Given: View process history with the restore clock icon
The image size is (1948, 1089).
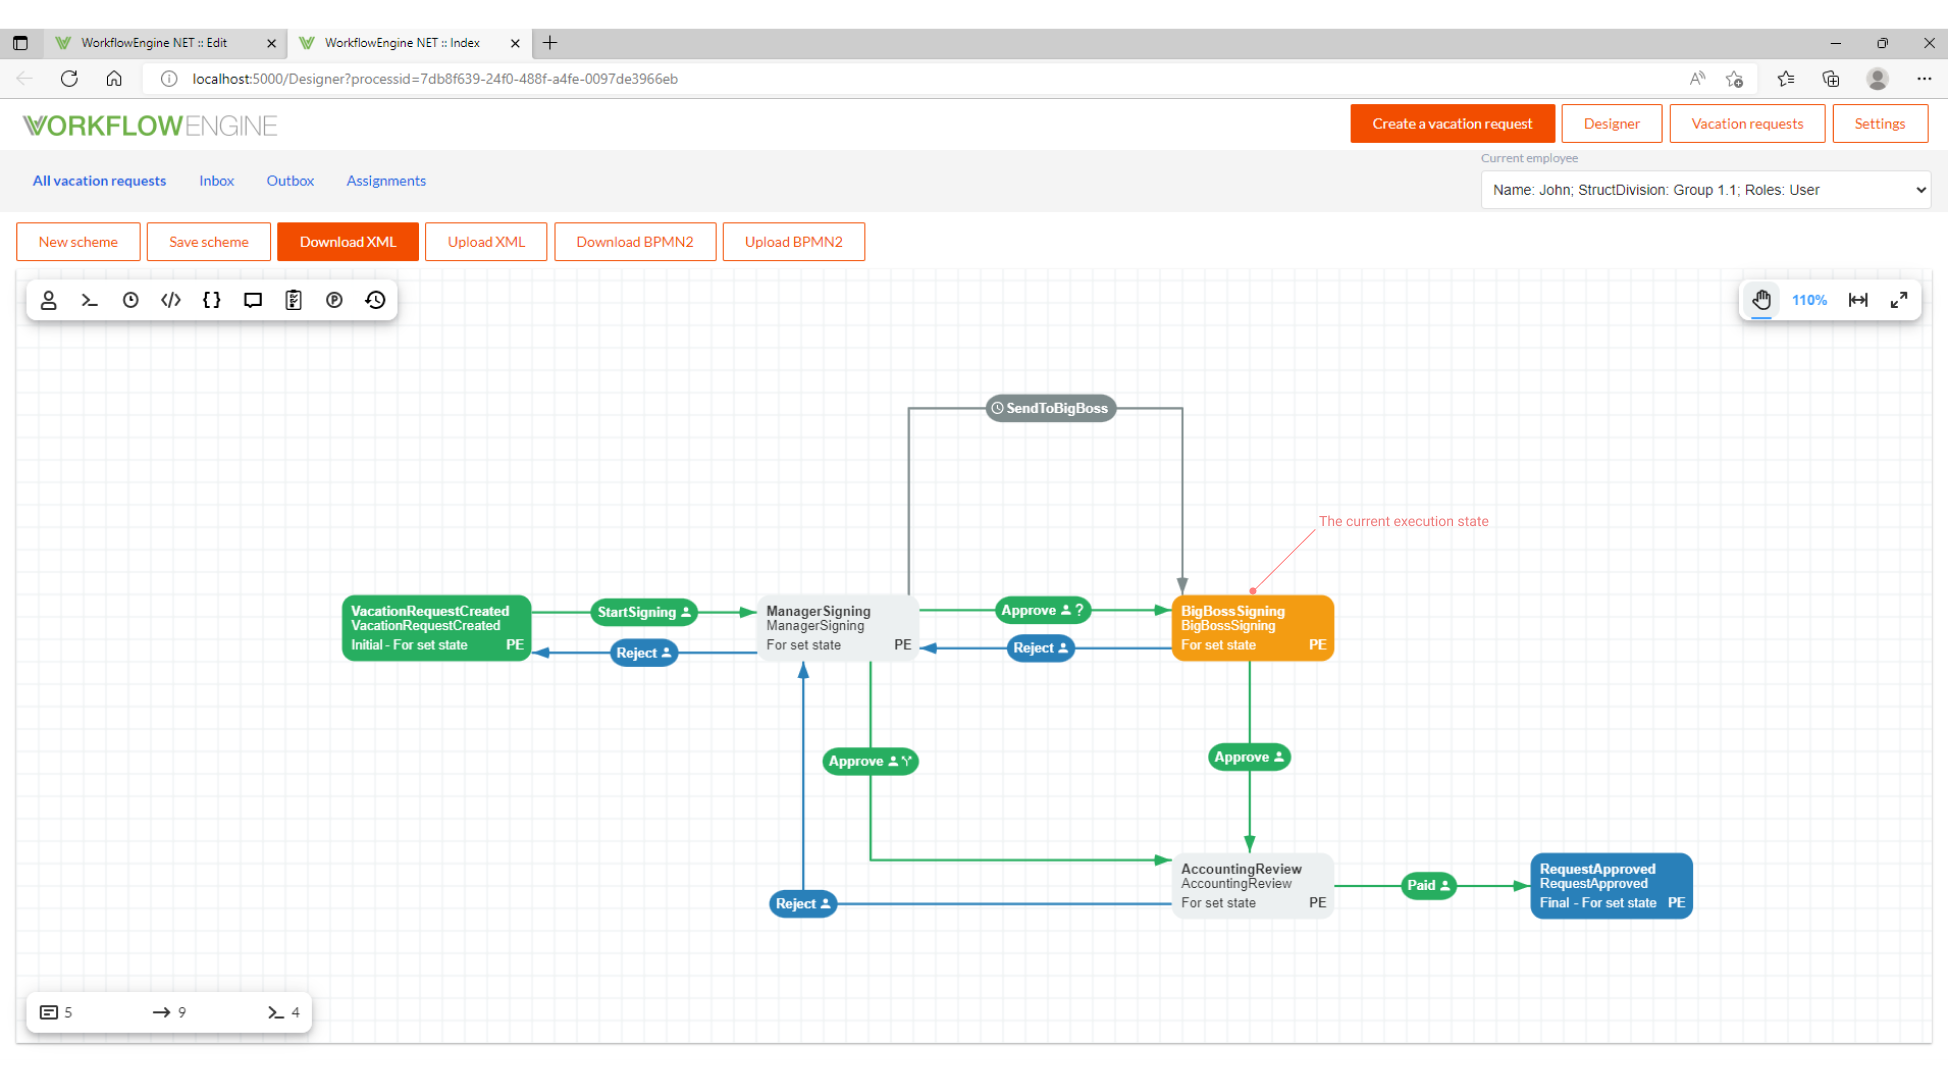Looking at the screenshot, I should (x=375, y=299).
